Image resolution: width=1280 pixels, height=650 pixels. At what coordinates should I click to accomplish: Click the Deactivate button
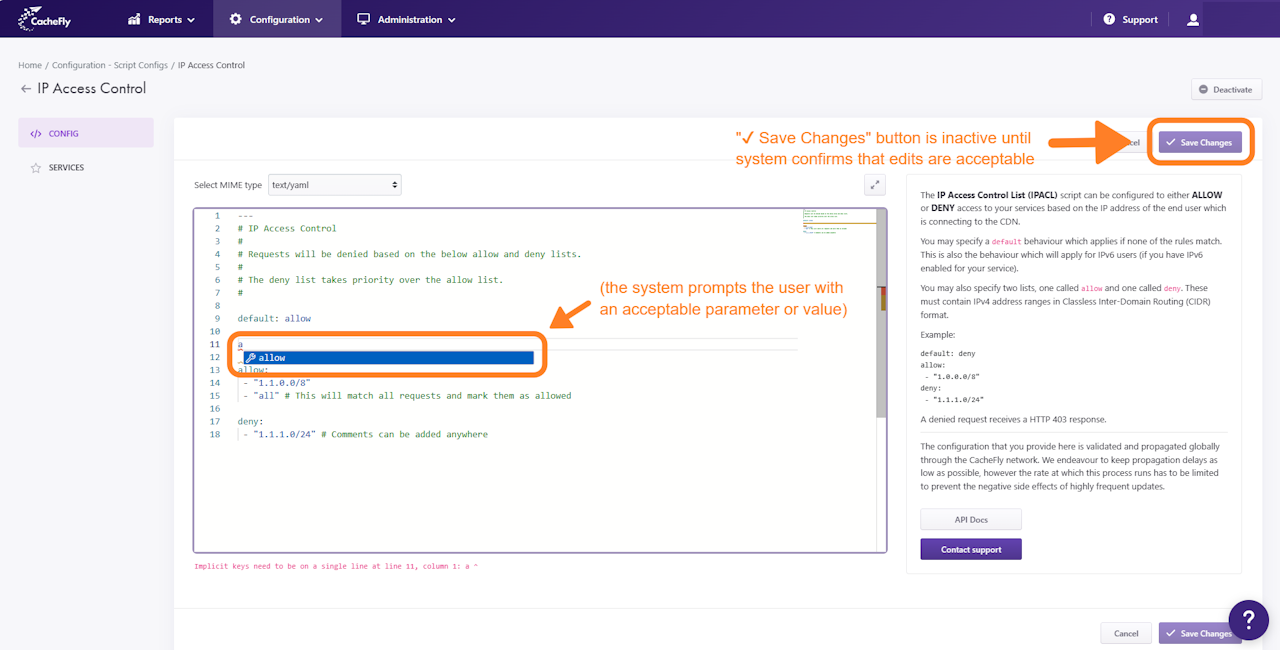click(x=1226, y=90)
